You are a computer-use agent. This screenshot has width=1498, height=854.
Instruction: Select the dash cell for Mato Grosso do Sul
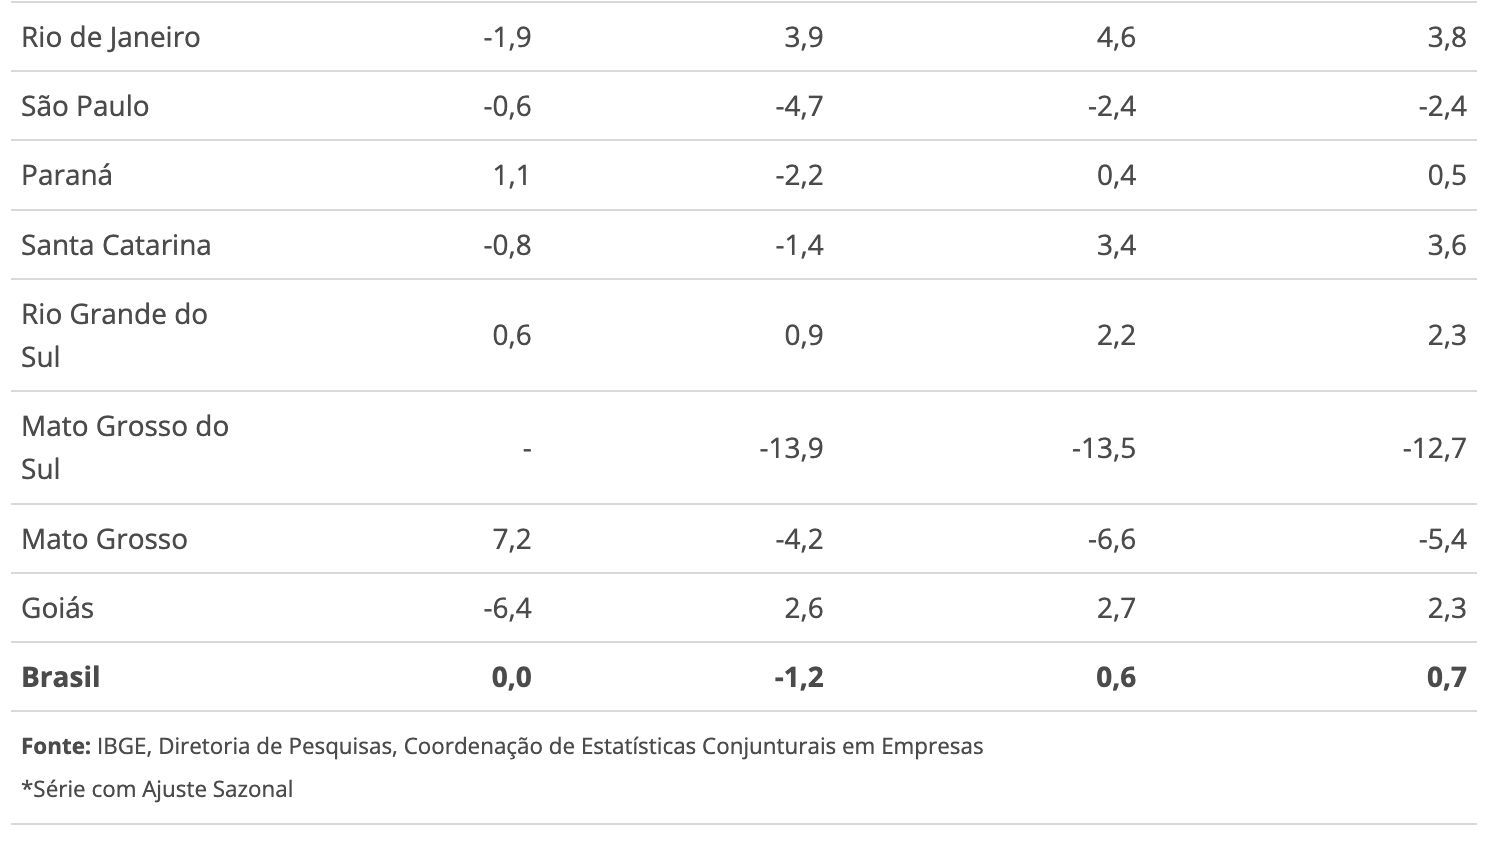[x=526, y=449]
